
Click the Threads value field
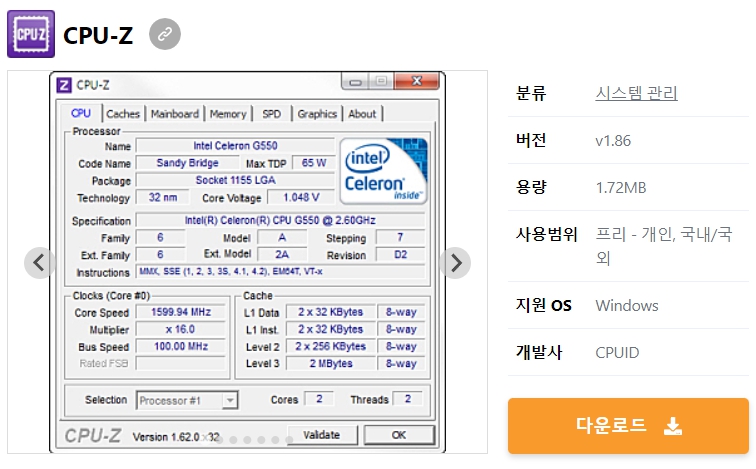click(408, 399)
